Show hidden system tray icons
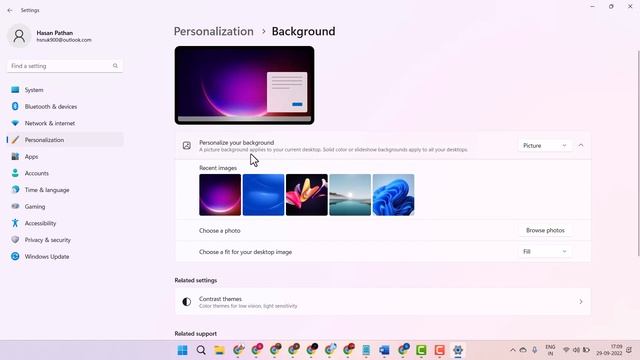The image size is (640, 360). [x=513, y=350]
